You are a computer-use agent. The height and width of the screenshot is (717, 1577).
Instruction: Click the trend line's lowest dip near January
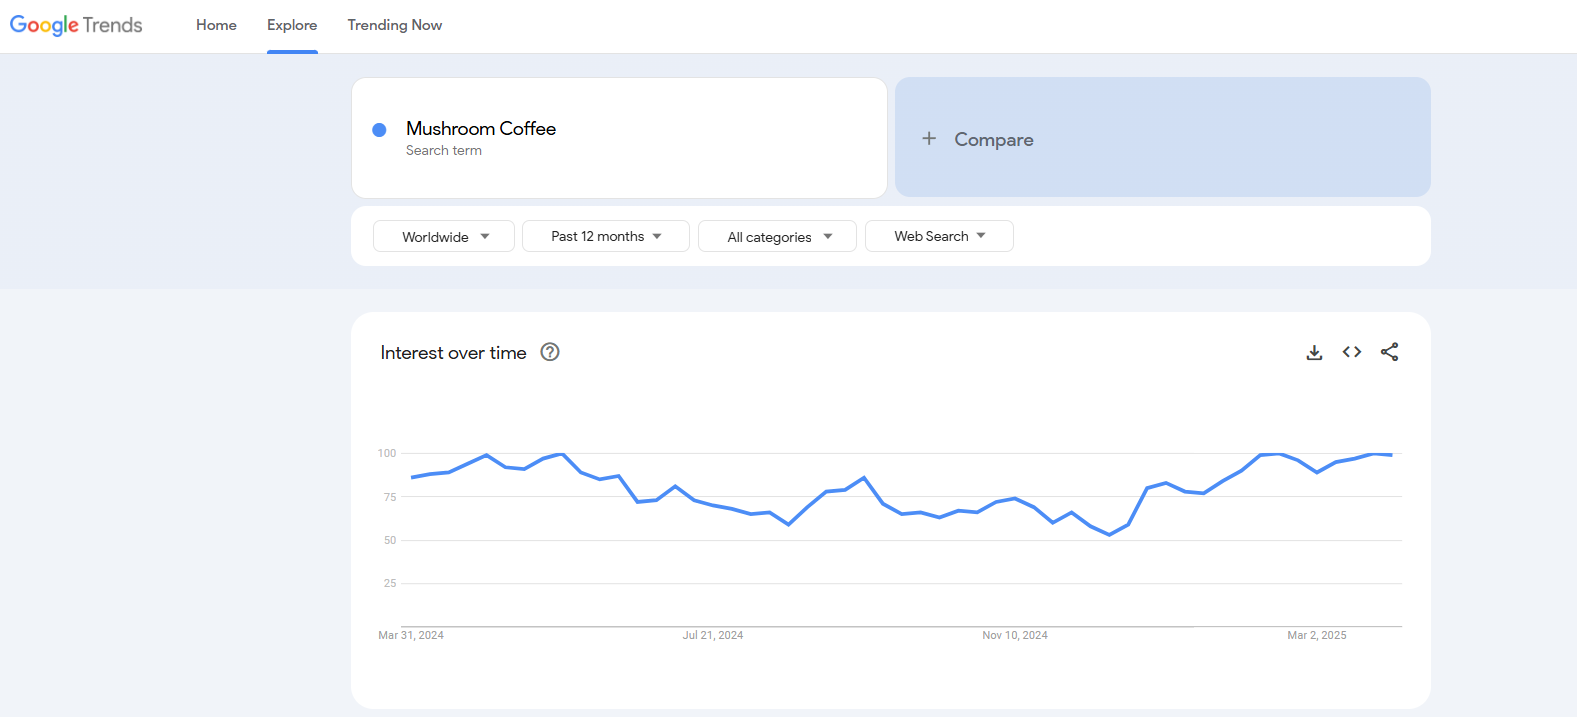(x=1109, y=535)
